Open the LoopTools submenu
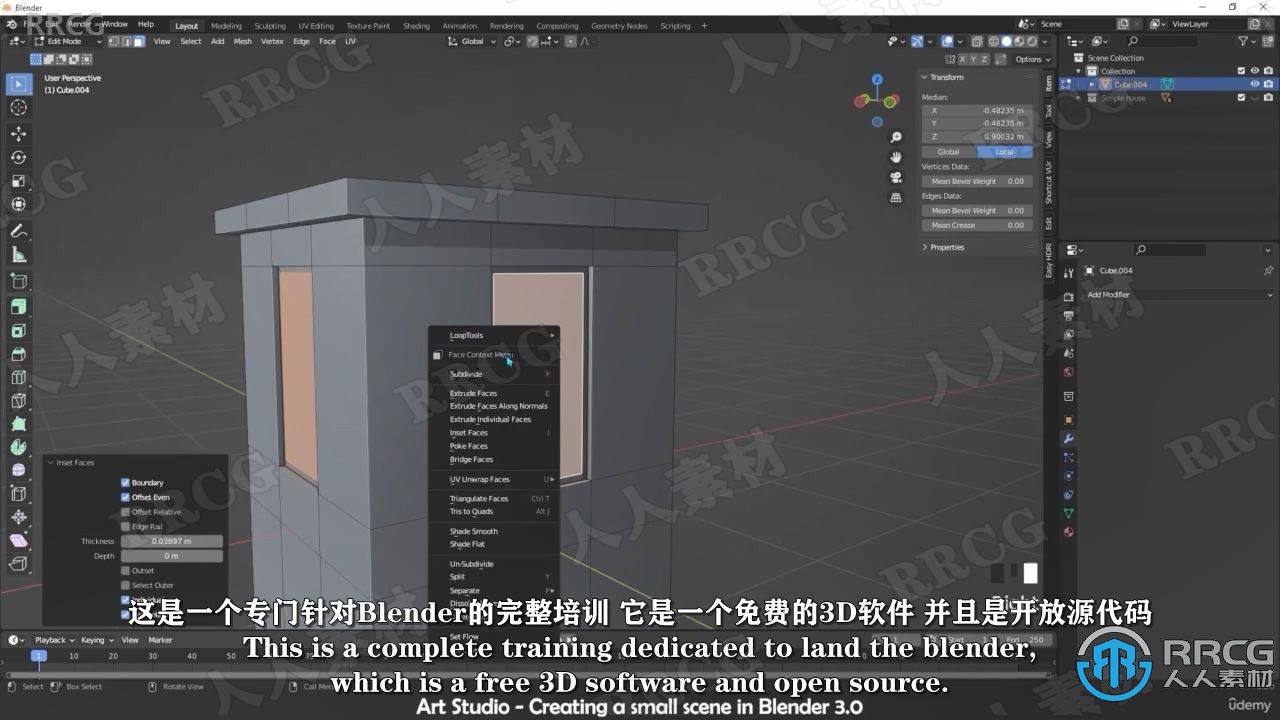The image size is (1280, 720). tap(494, 335)
